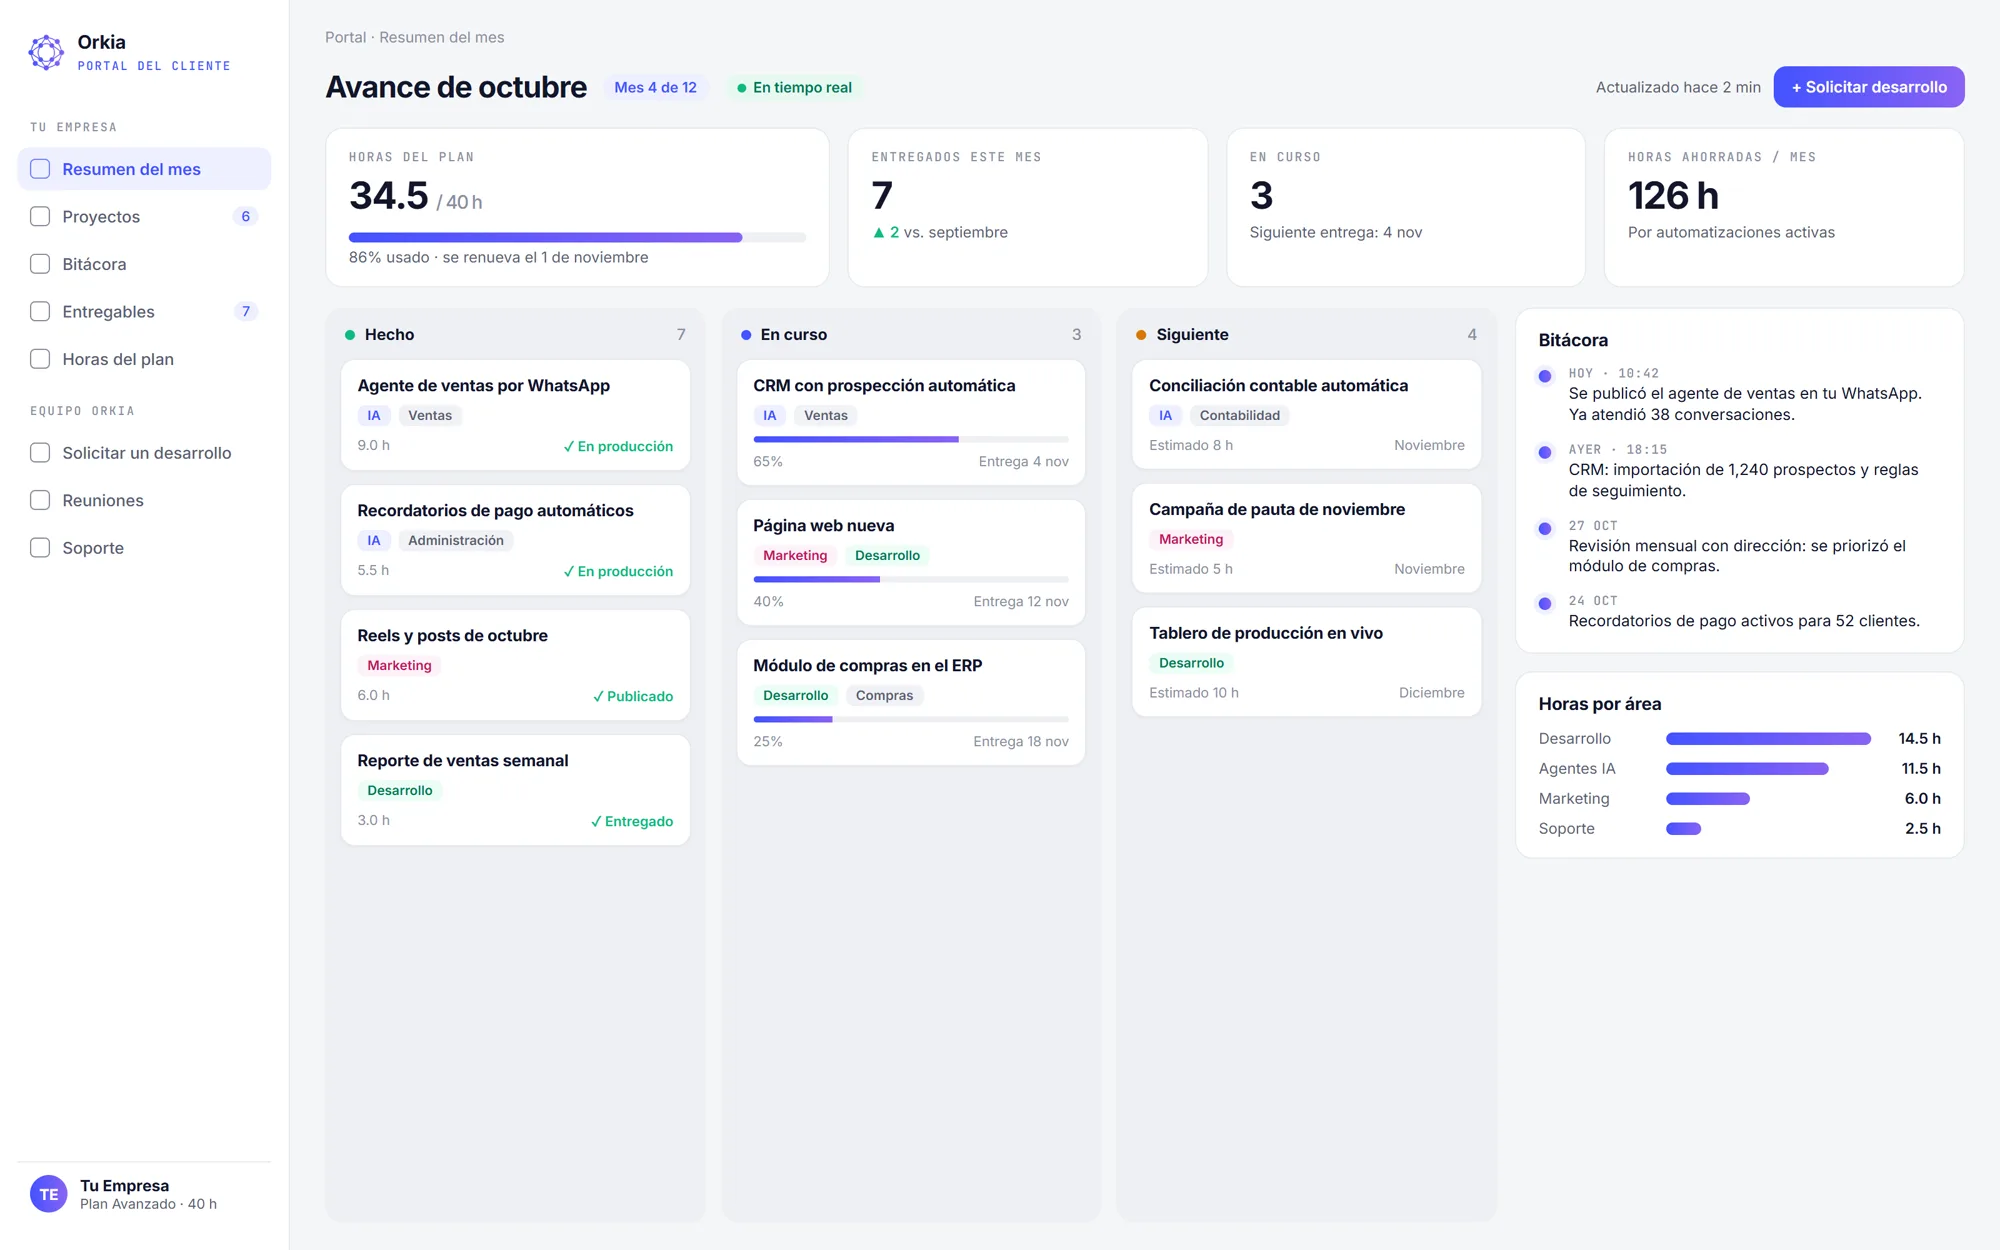Open the Conciliación contable automática card

[x=1306, y=414]
